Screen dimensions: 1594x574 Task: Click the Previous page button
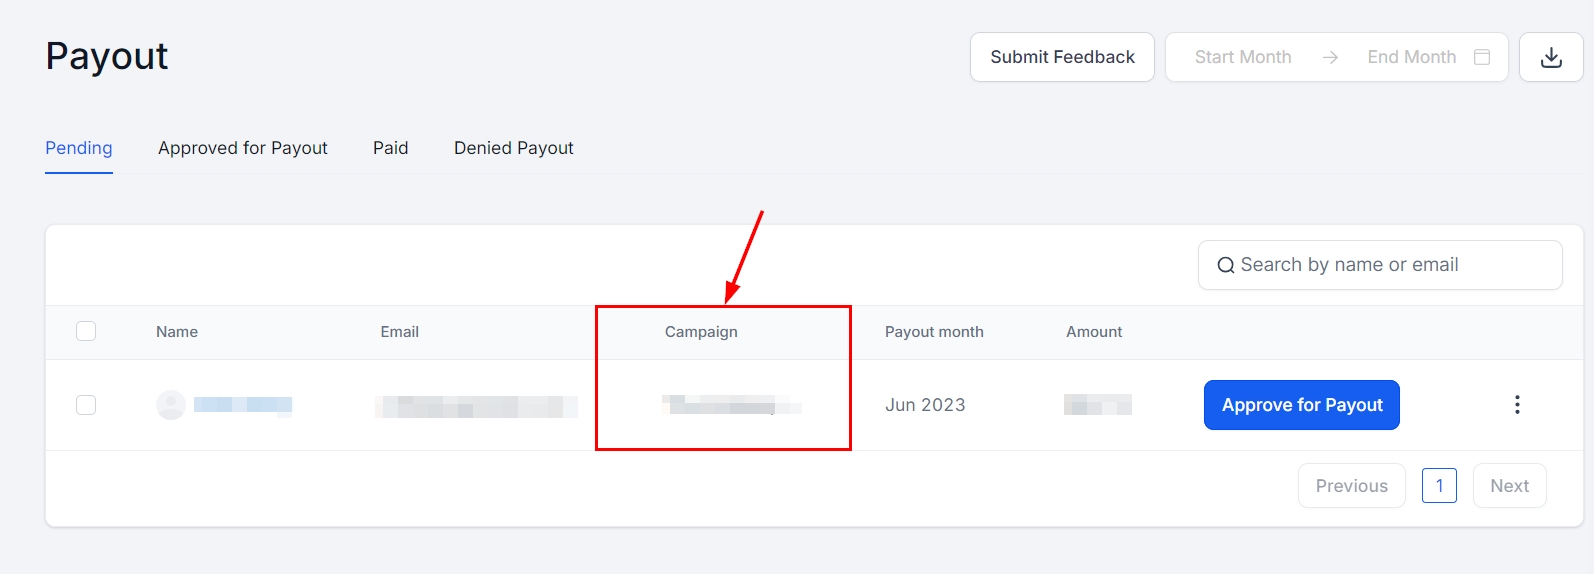coord(1351,486)
